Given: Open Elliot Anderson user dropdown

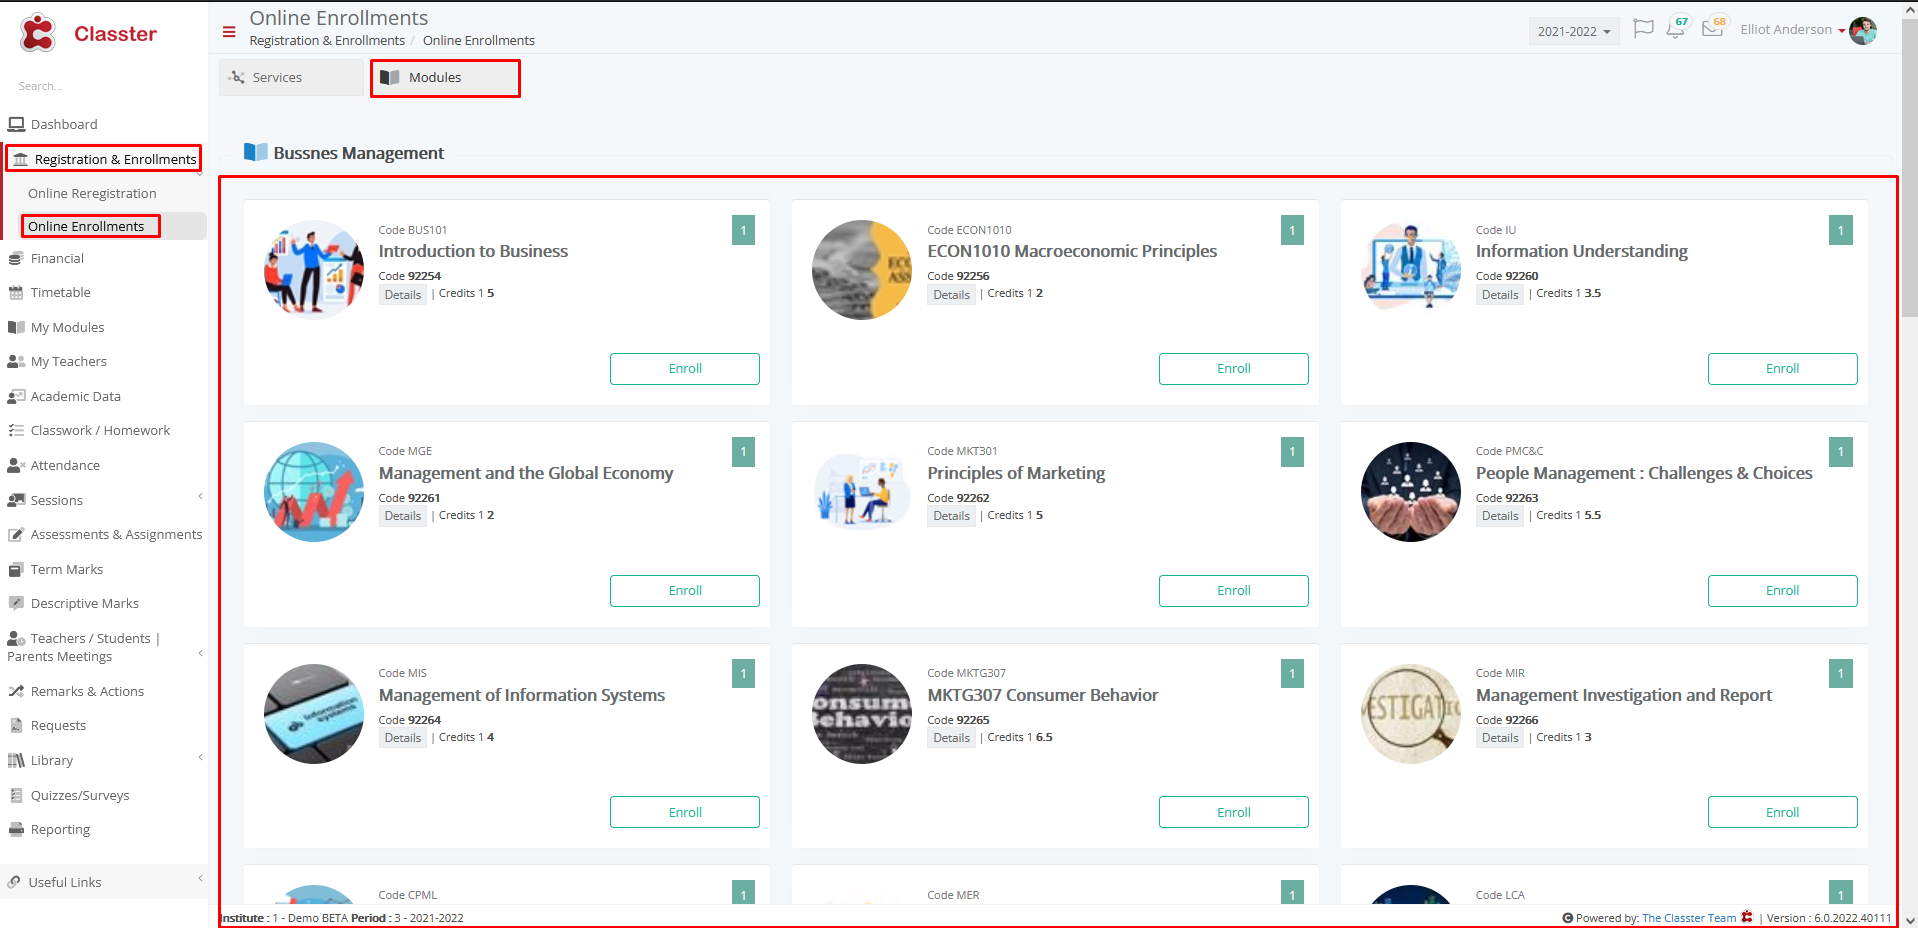Looking at the screenshot, I should click(x=1792, y=30).
